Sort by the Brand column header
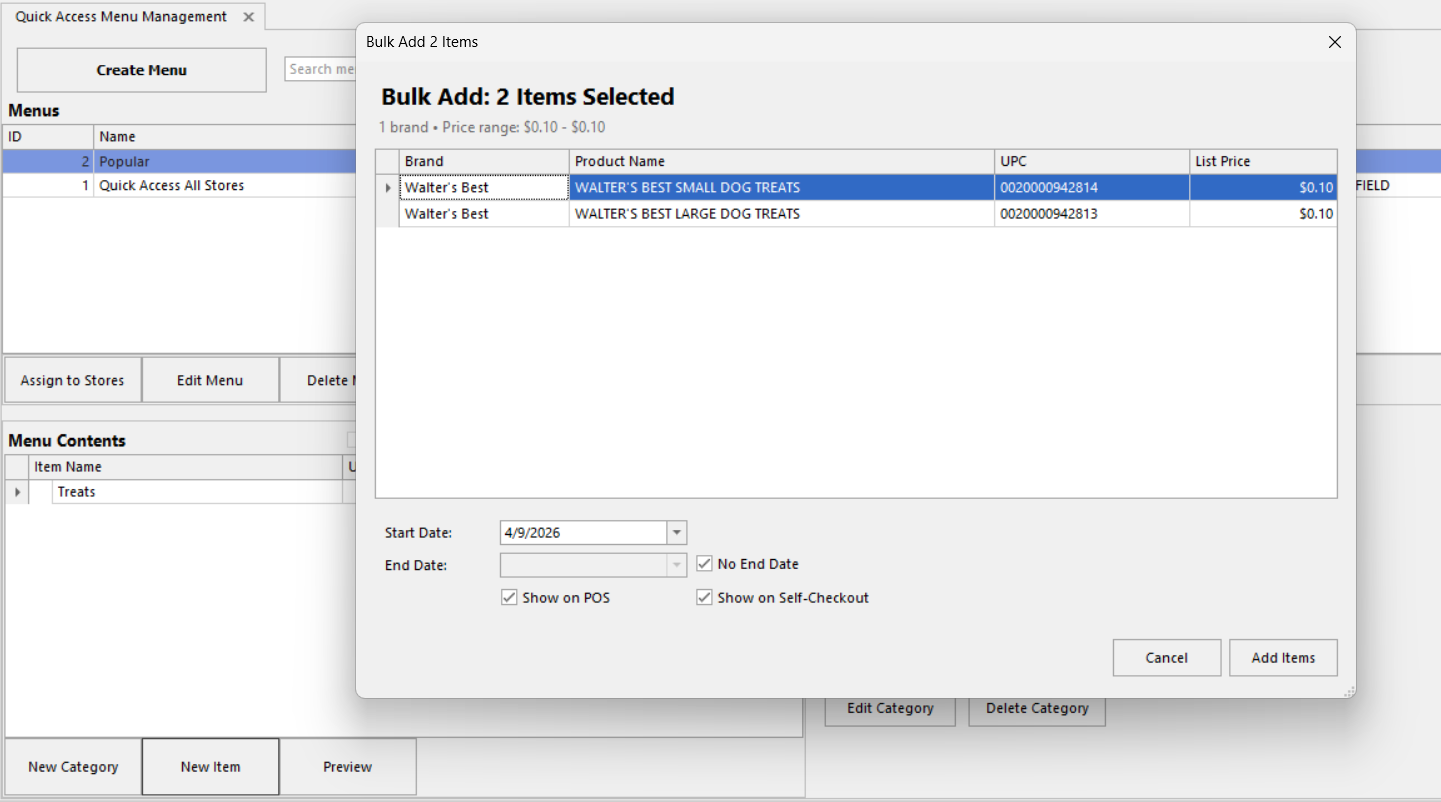Screen dimensions: 1441x802 pos(484,161)
